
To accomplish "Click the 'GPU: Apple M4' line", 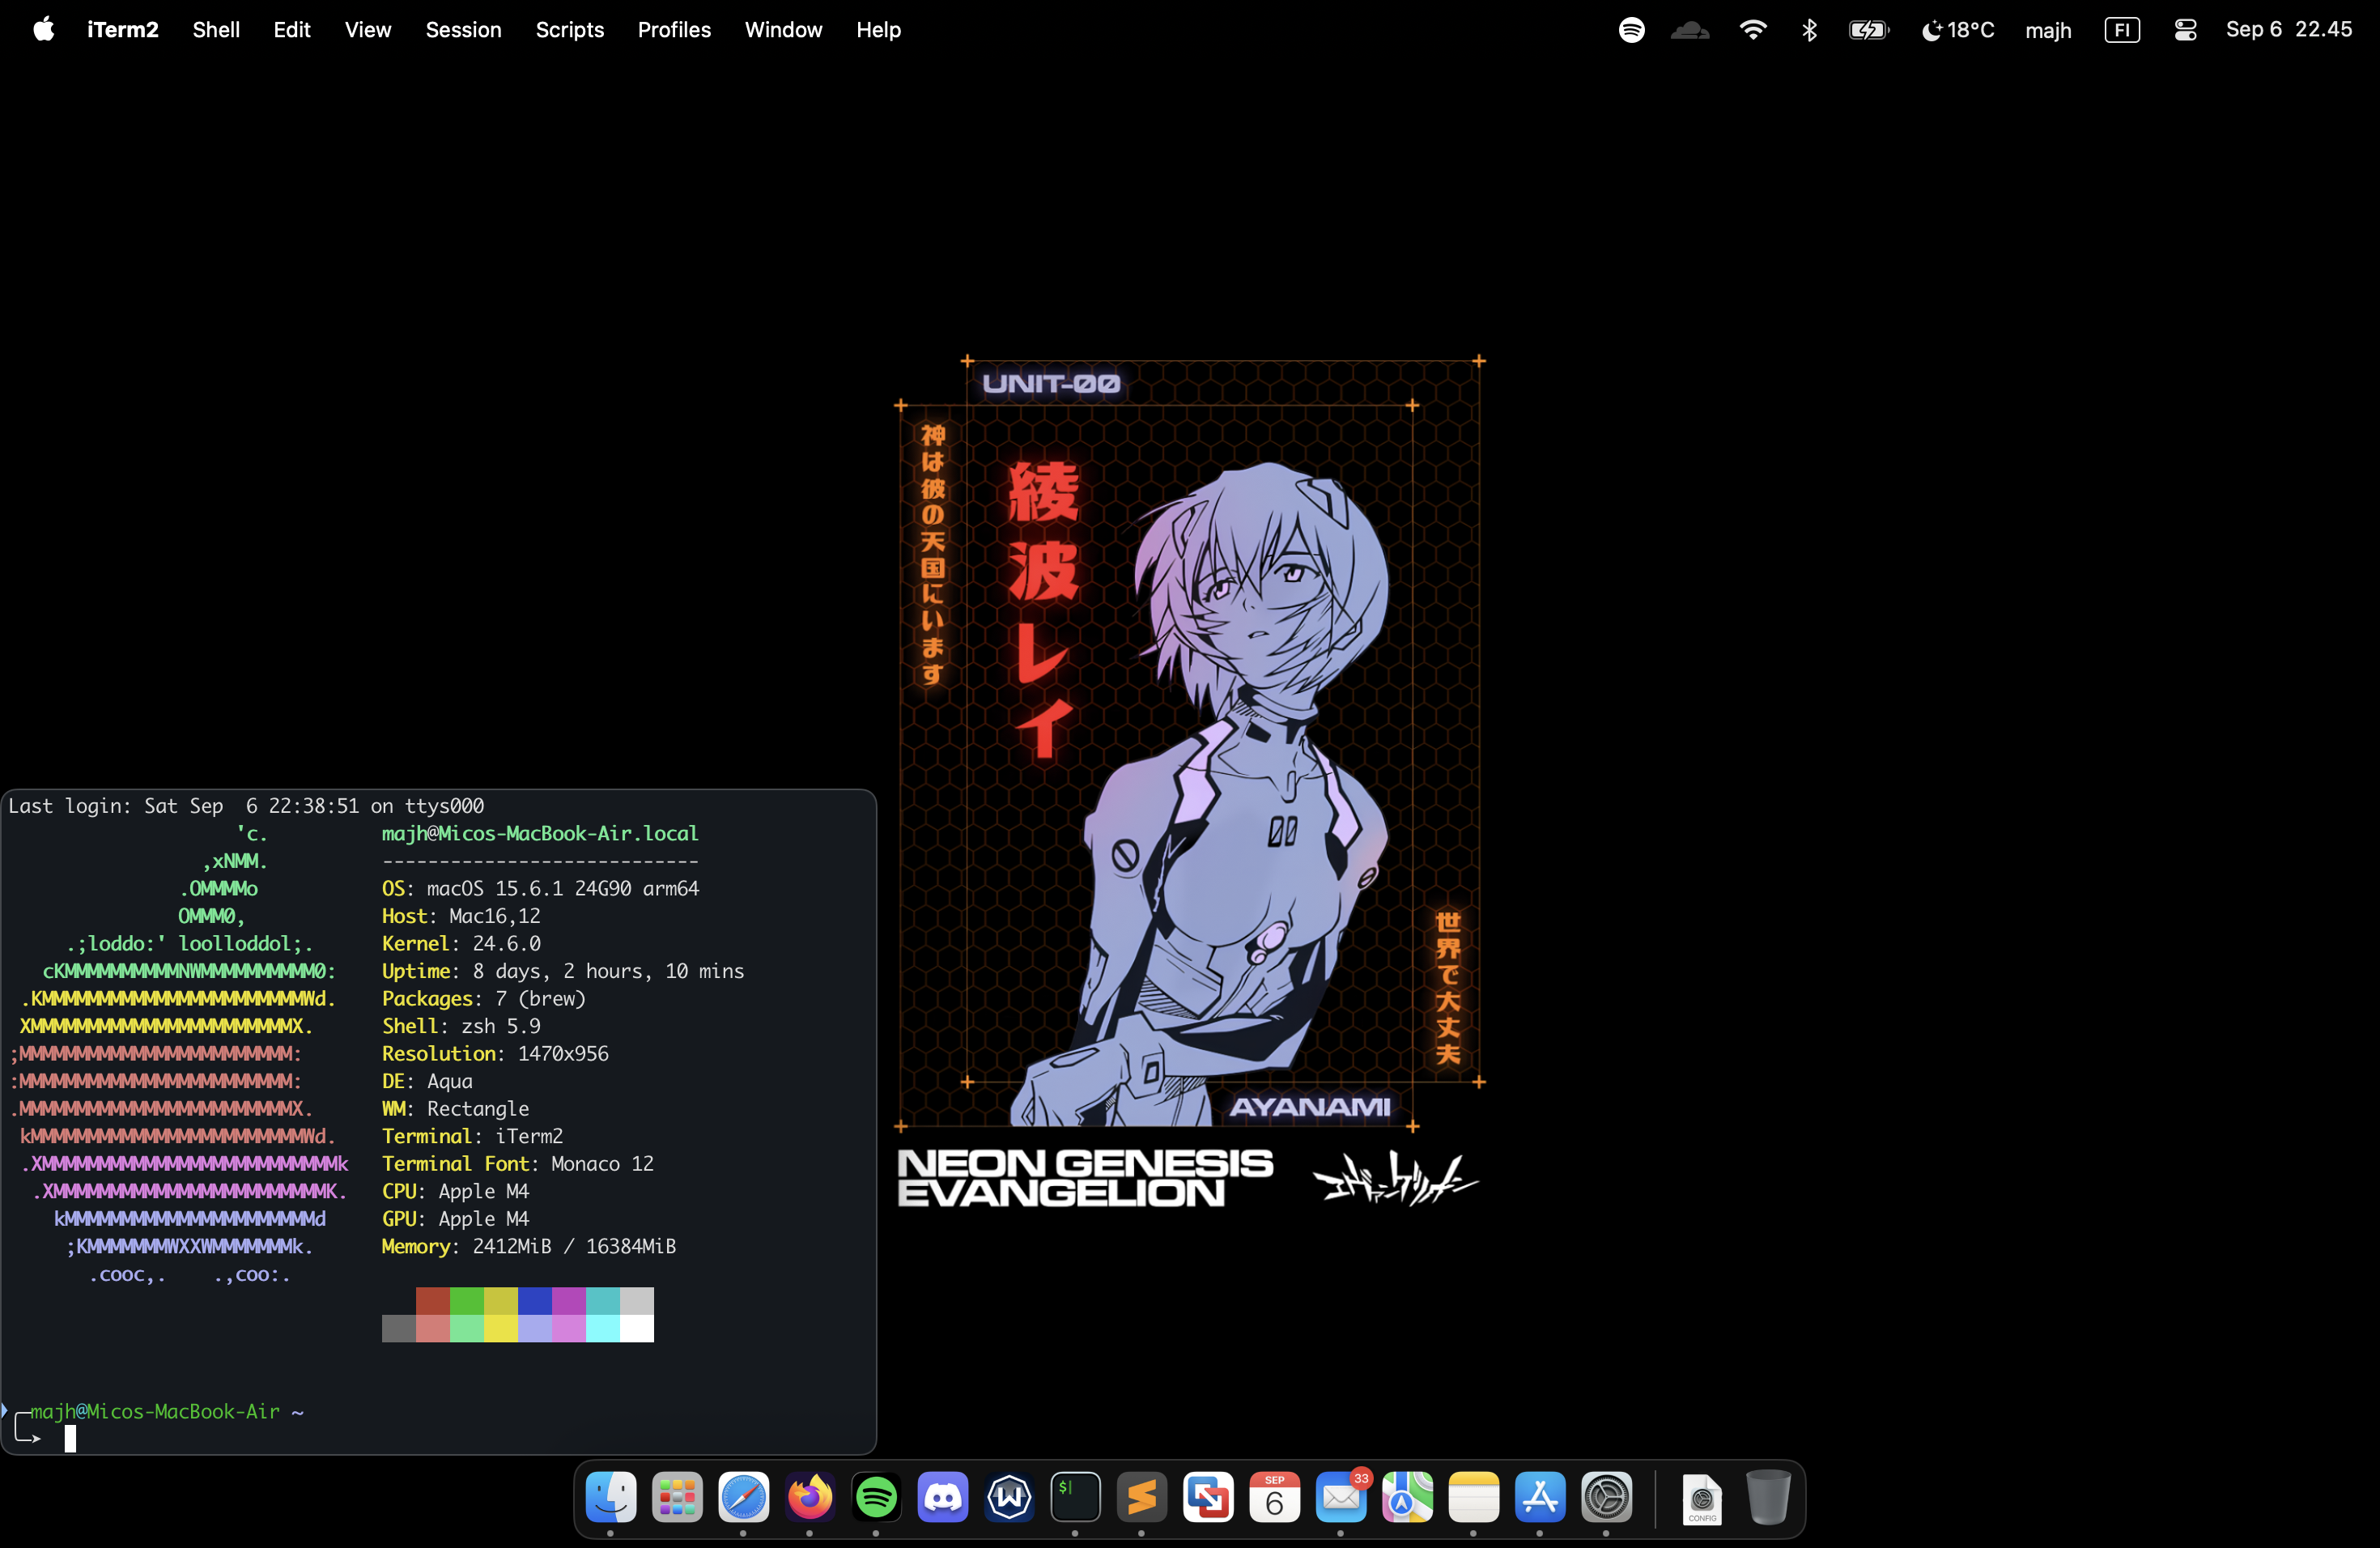I will point(455,1218).
